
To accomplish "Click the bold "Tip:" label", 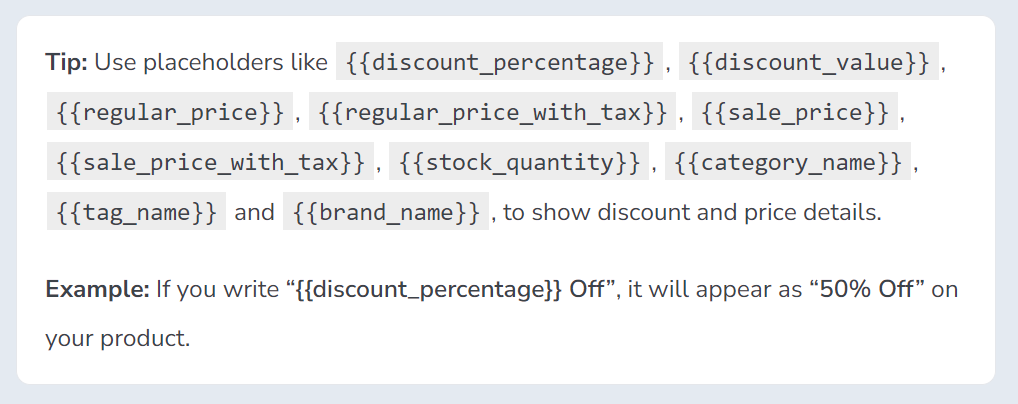I will pos(67,62).
